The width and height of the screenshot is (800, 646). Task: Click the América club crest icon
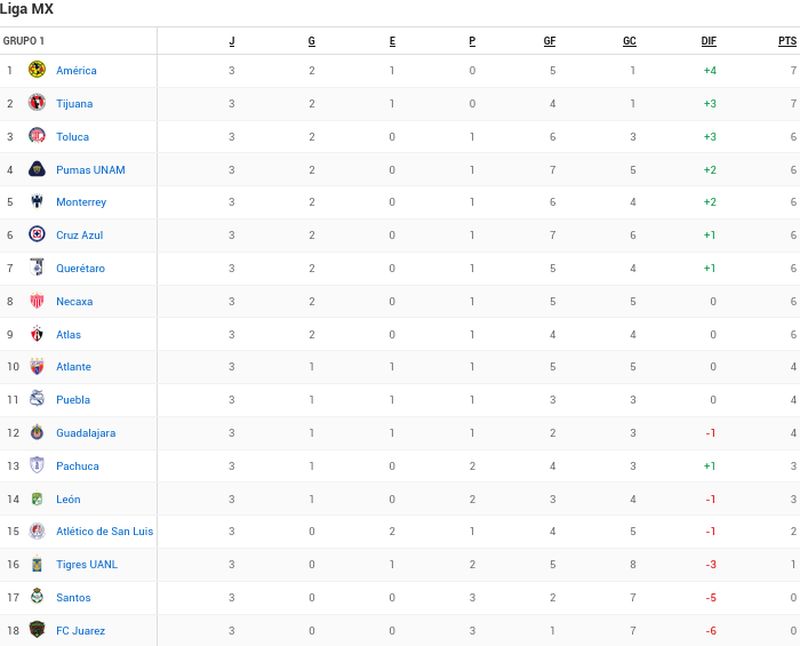click(x=37, y=69)
